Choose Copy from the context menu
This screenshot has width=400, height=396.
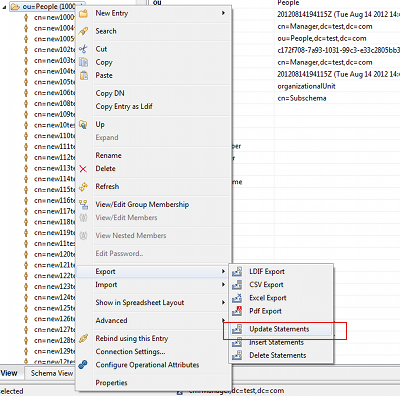pyautogui.click(x=104, y=62)
